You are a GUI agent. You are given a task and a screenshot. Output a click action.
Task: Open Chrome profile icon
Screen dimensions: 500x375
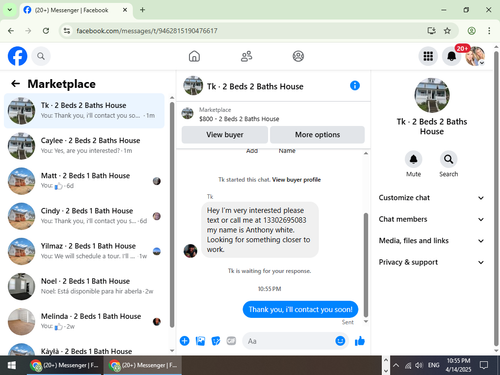471,31
